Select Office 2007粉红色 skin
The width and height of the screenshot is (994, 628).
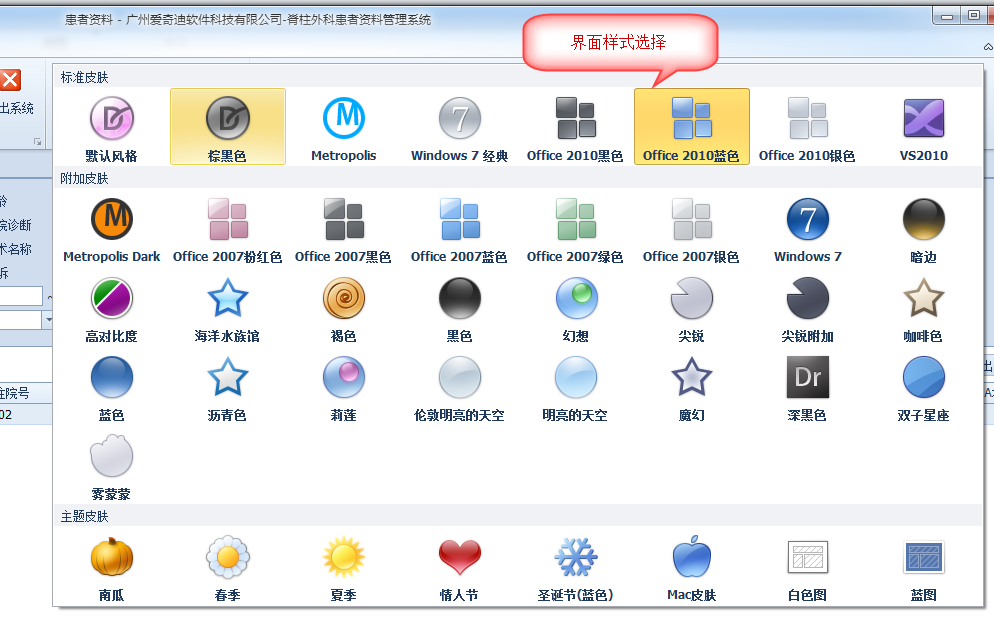coord(228,230)
